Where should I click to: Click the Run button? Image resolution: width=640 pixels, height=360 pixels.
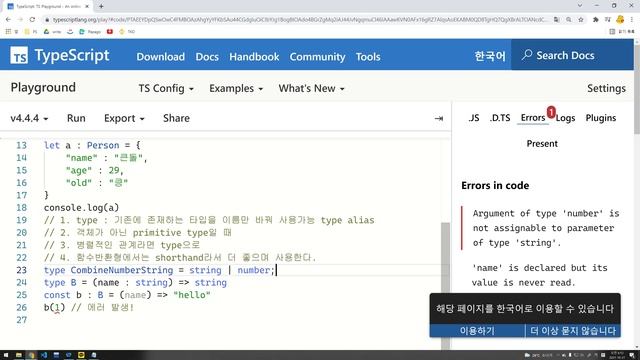pos(76,118)
